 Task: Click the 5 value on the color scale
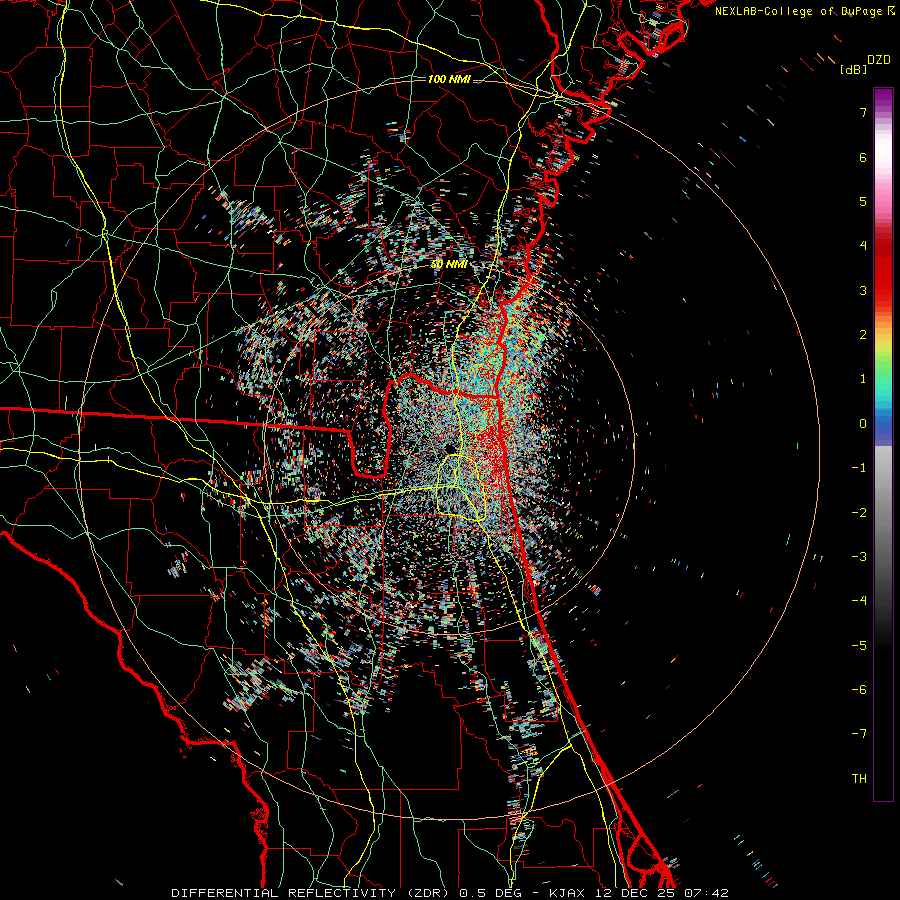click(x=863, y=201)
